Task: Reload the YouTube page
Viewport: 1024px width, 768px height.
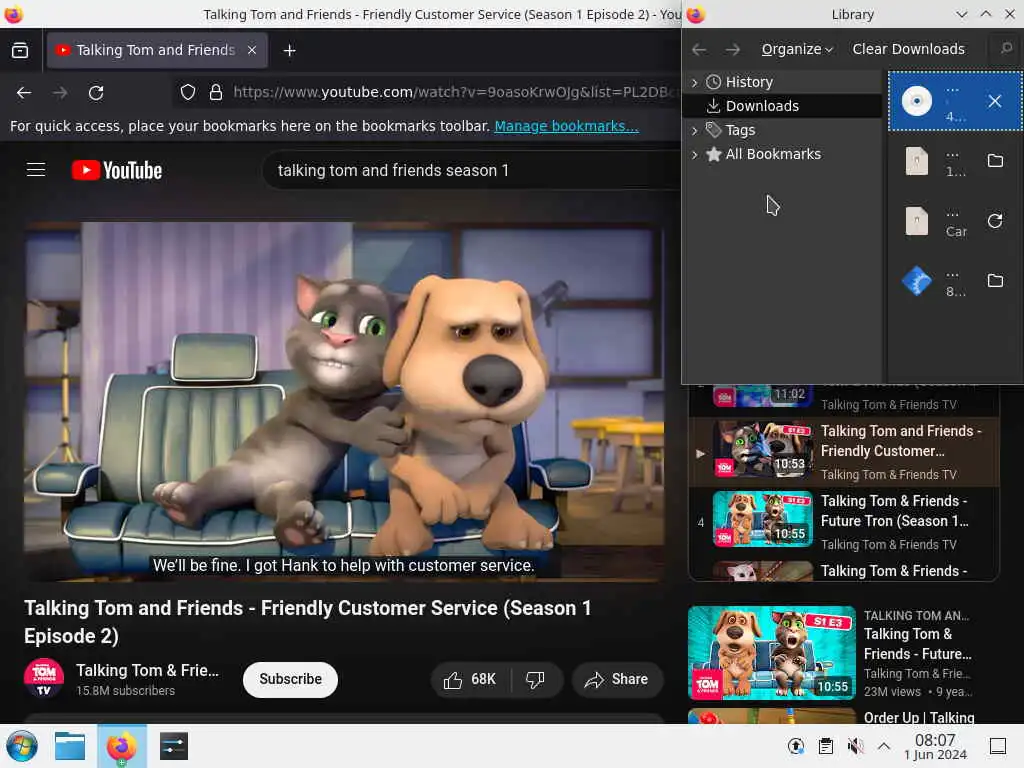Action: click(96, 93)
